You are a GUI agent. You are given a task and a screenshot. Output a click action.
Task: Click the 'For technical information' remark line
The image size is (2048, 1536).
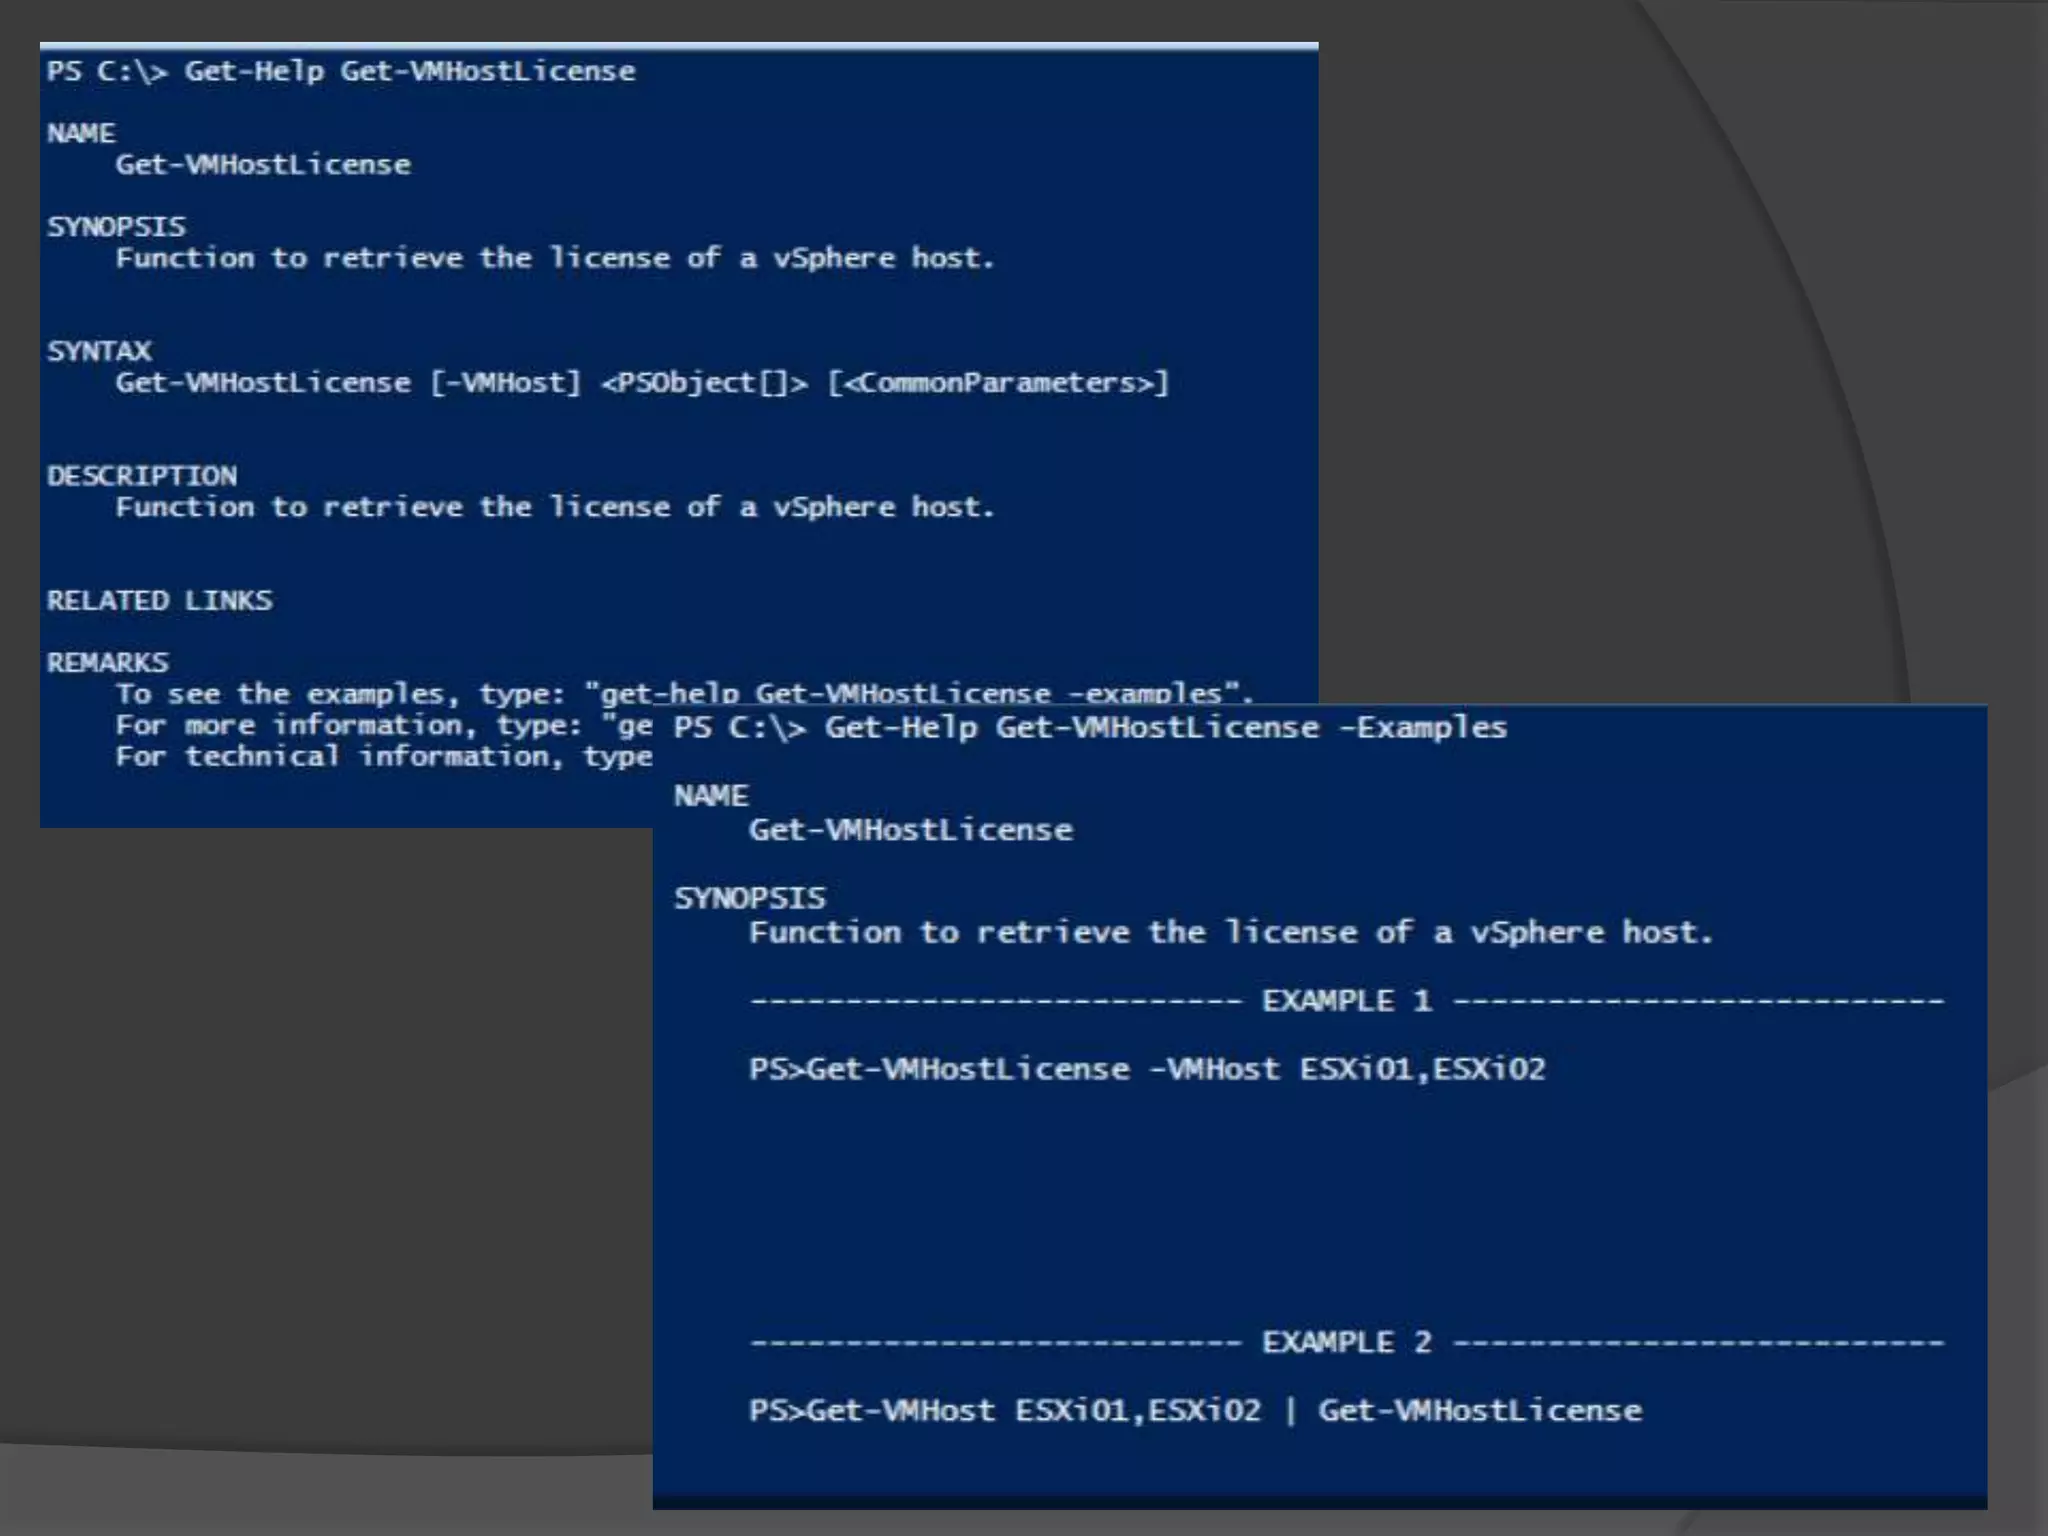(x=383, y=757)
